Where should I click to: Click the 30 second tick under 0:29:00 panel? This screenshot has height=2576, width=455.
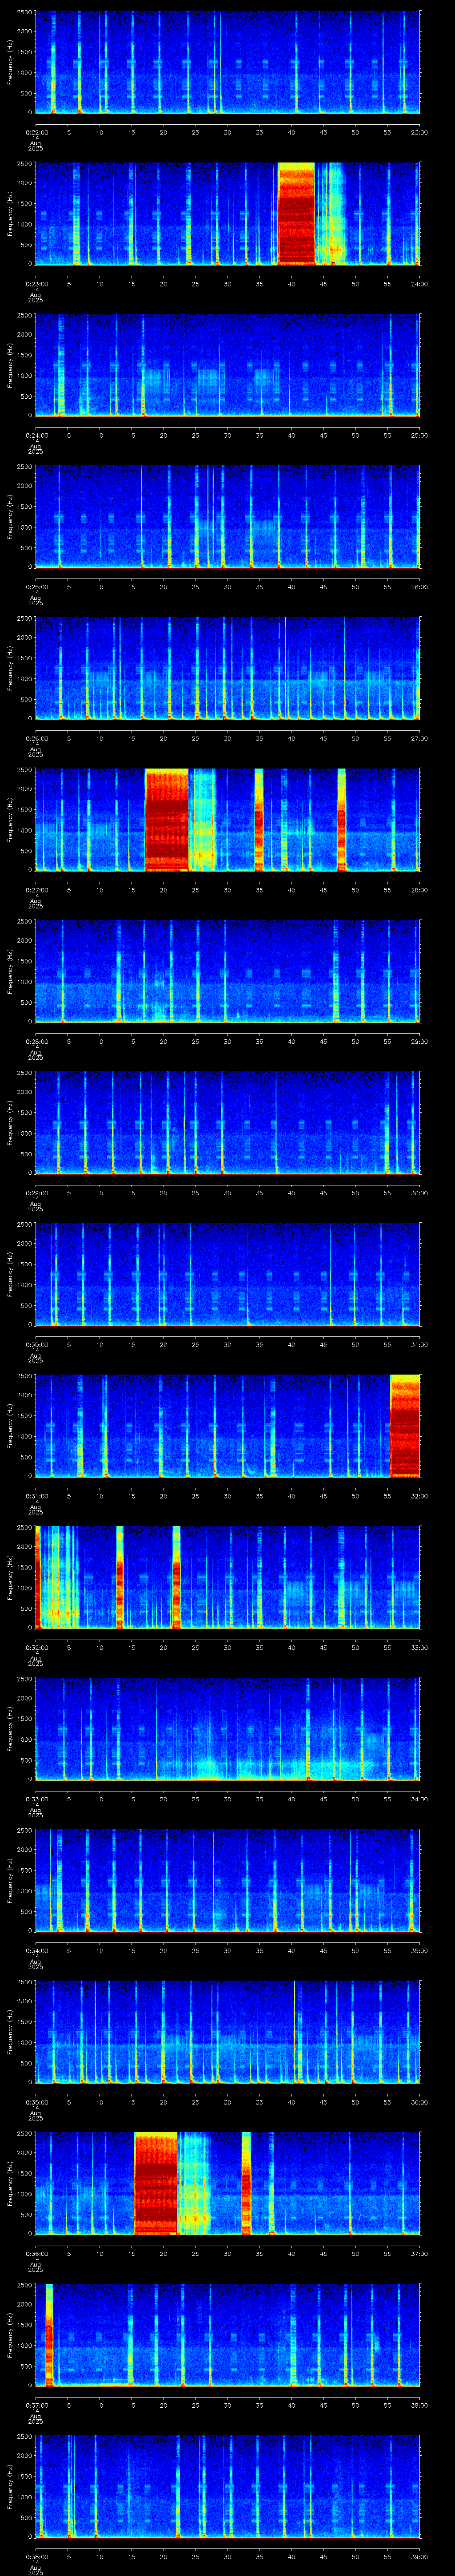[x=228, y=1193]
